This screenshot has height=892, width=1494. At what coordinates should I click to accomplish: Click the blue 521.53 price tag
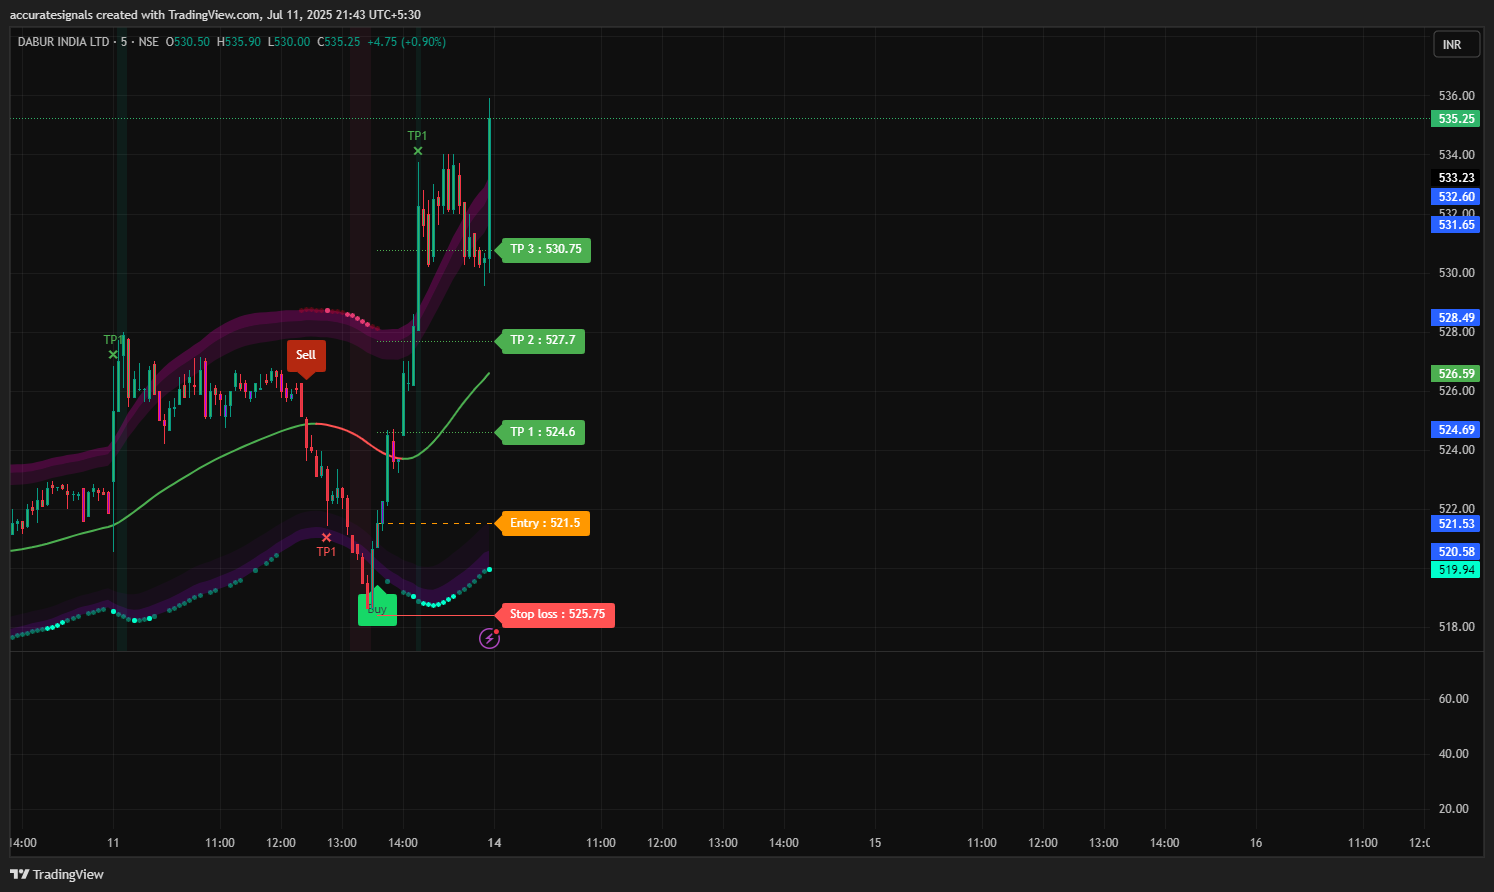[1455, 524]
